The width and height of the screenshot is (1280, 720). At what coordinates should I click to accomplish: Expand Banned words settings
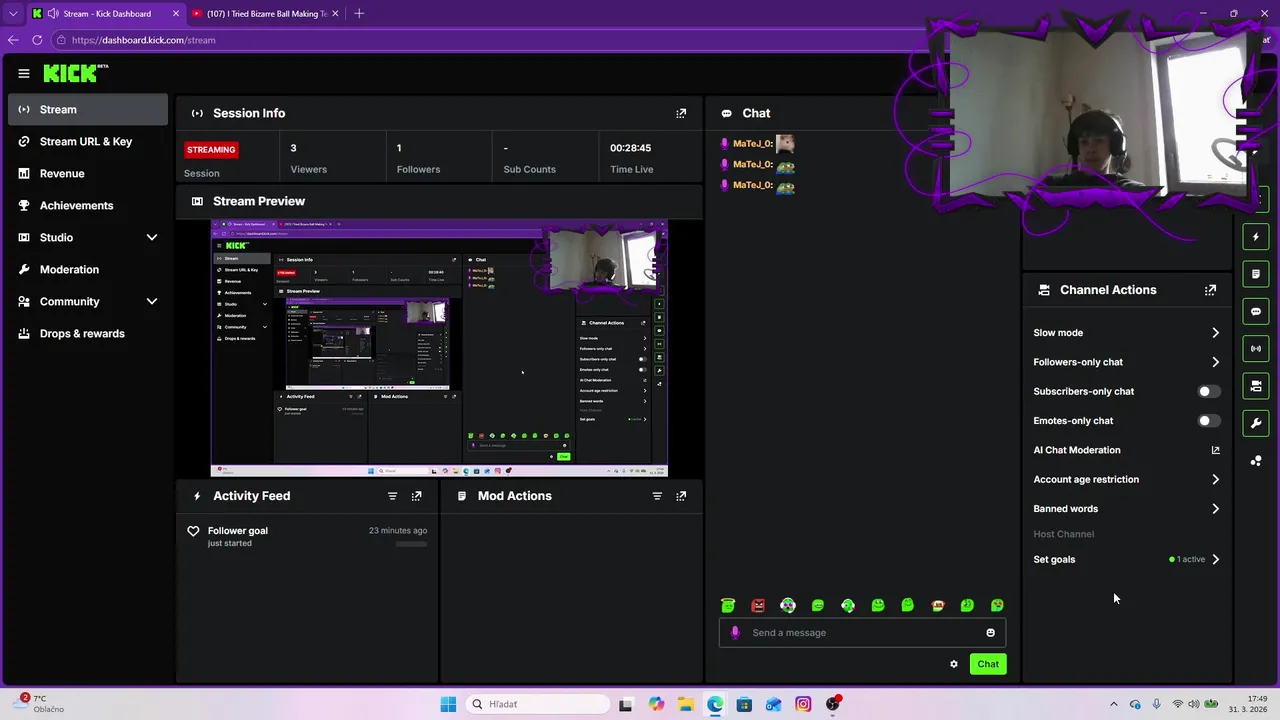1215,509
